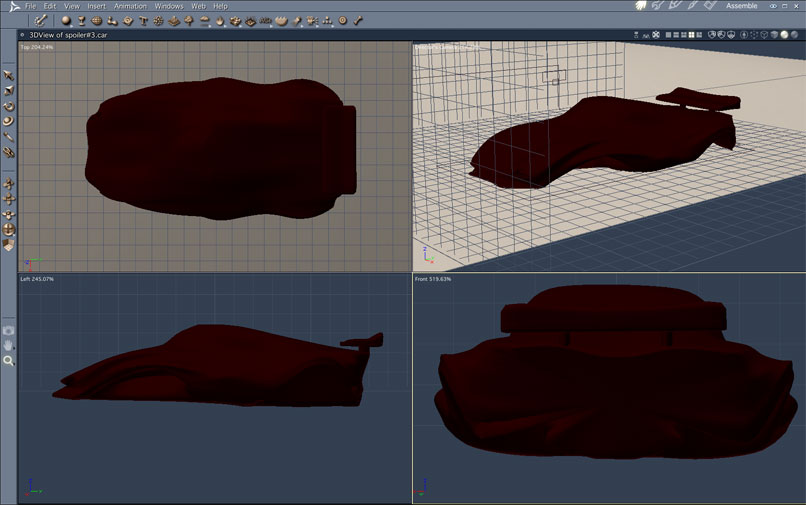Insert a bone using the bone tool
The height and width of the screenshot is (505, 806).
358,21
